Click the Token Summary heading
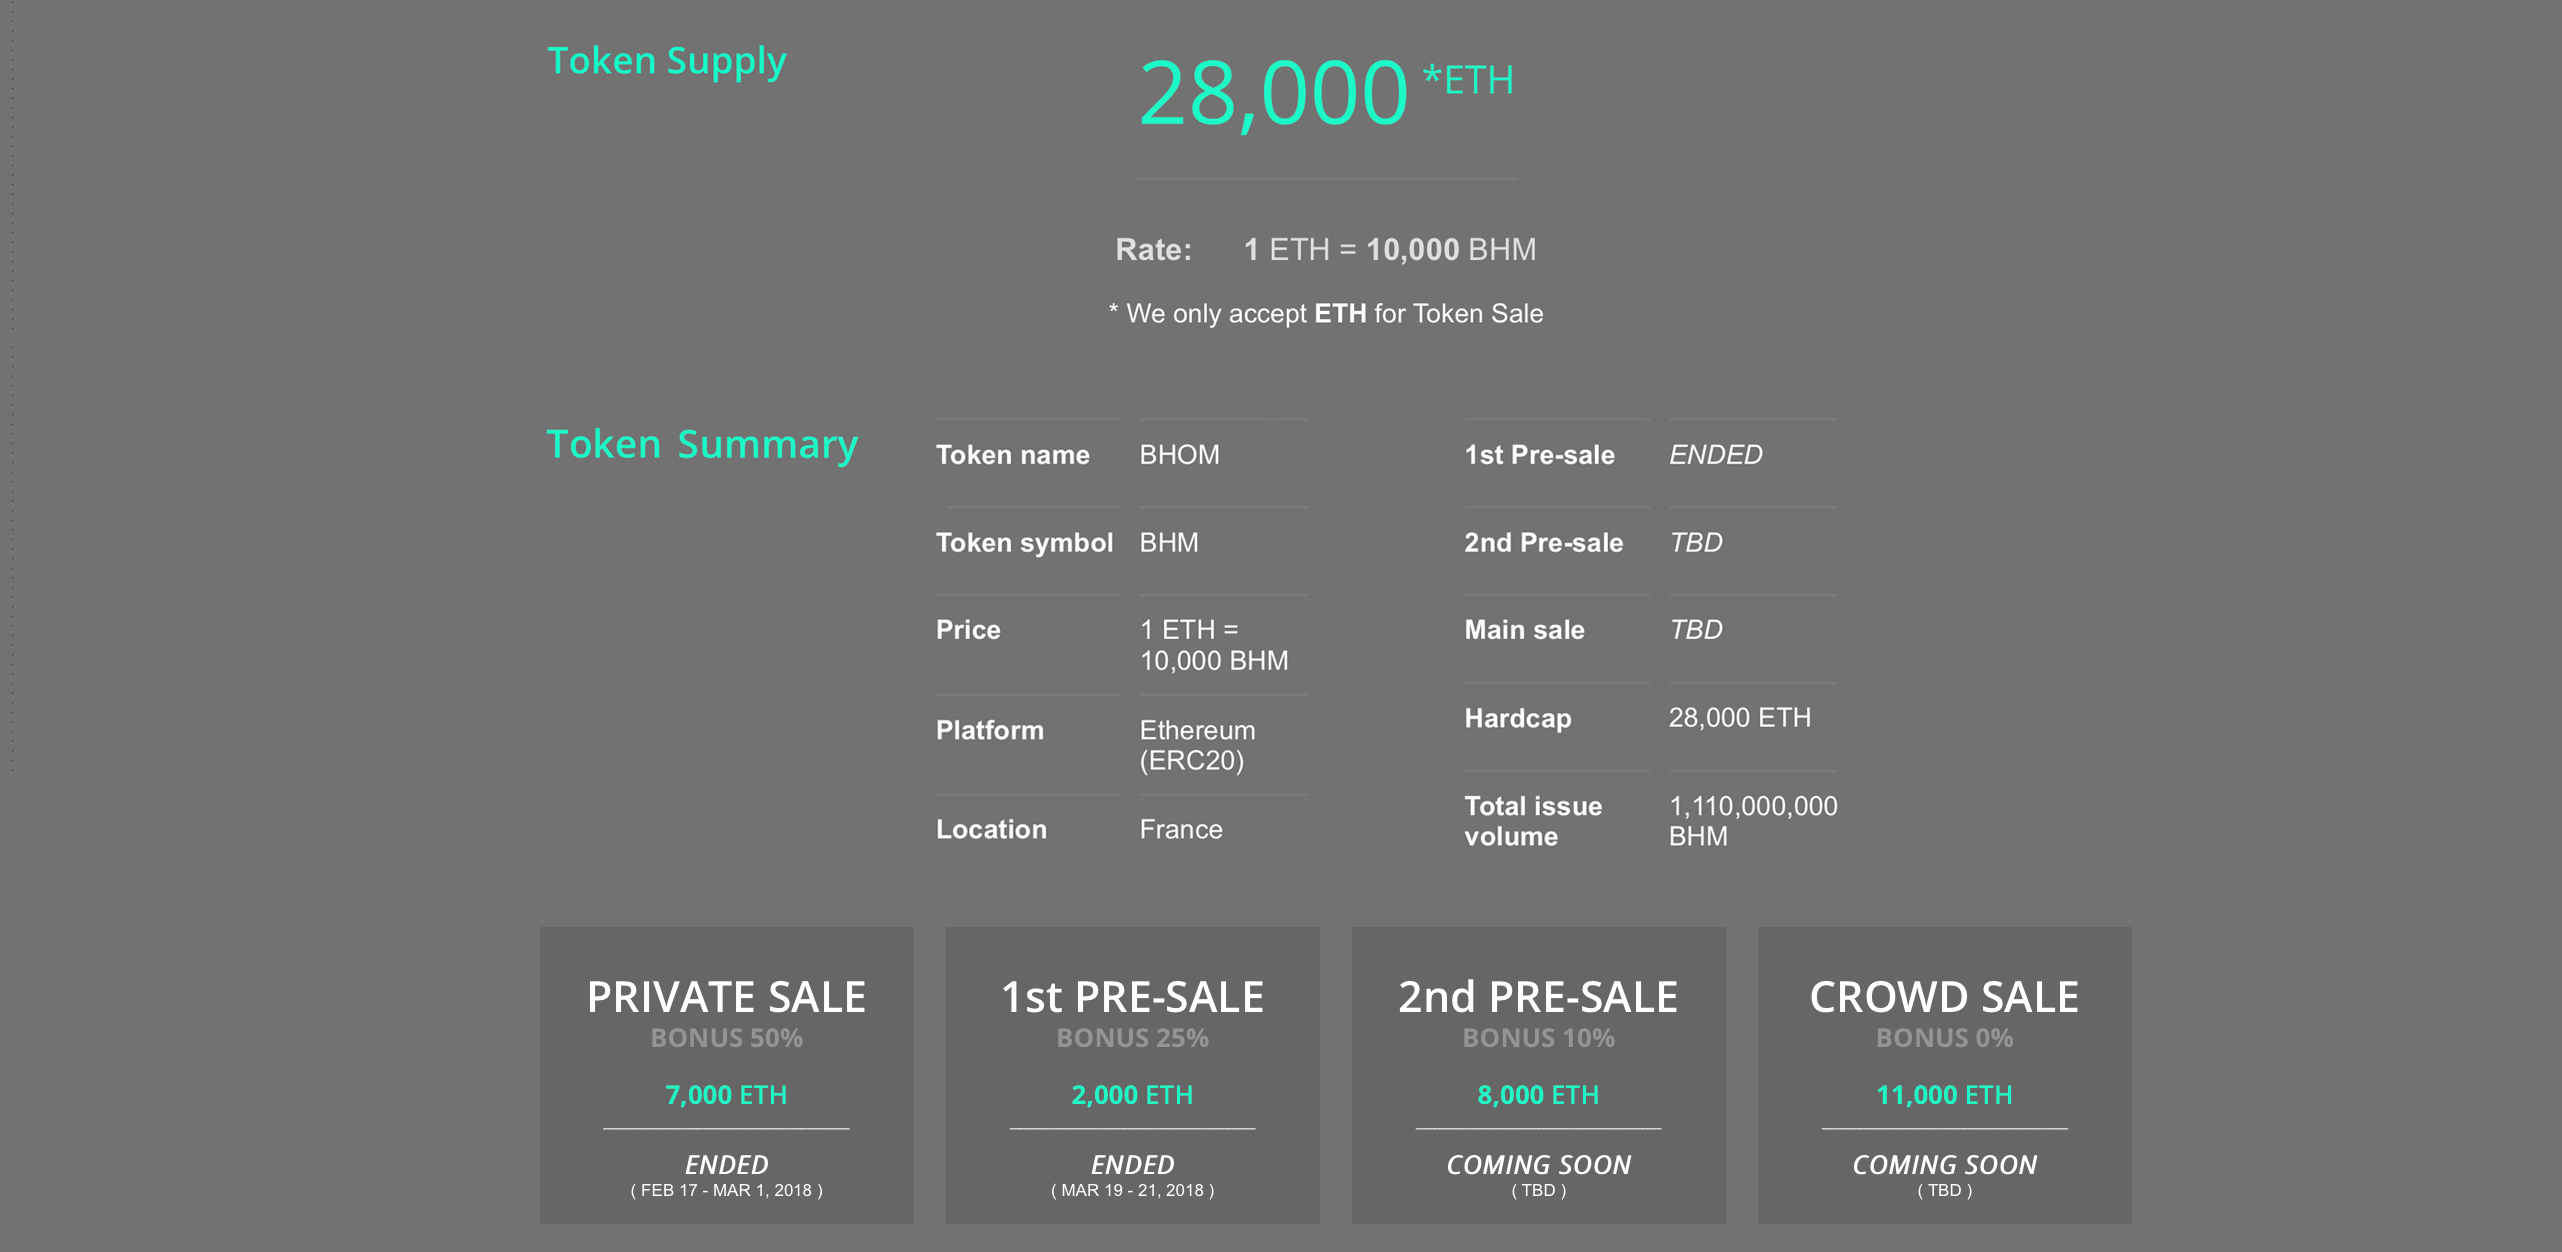Image resolution: width=2562 pixels, height=1252 pixels. (702, 445)
